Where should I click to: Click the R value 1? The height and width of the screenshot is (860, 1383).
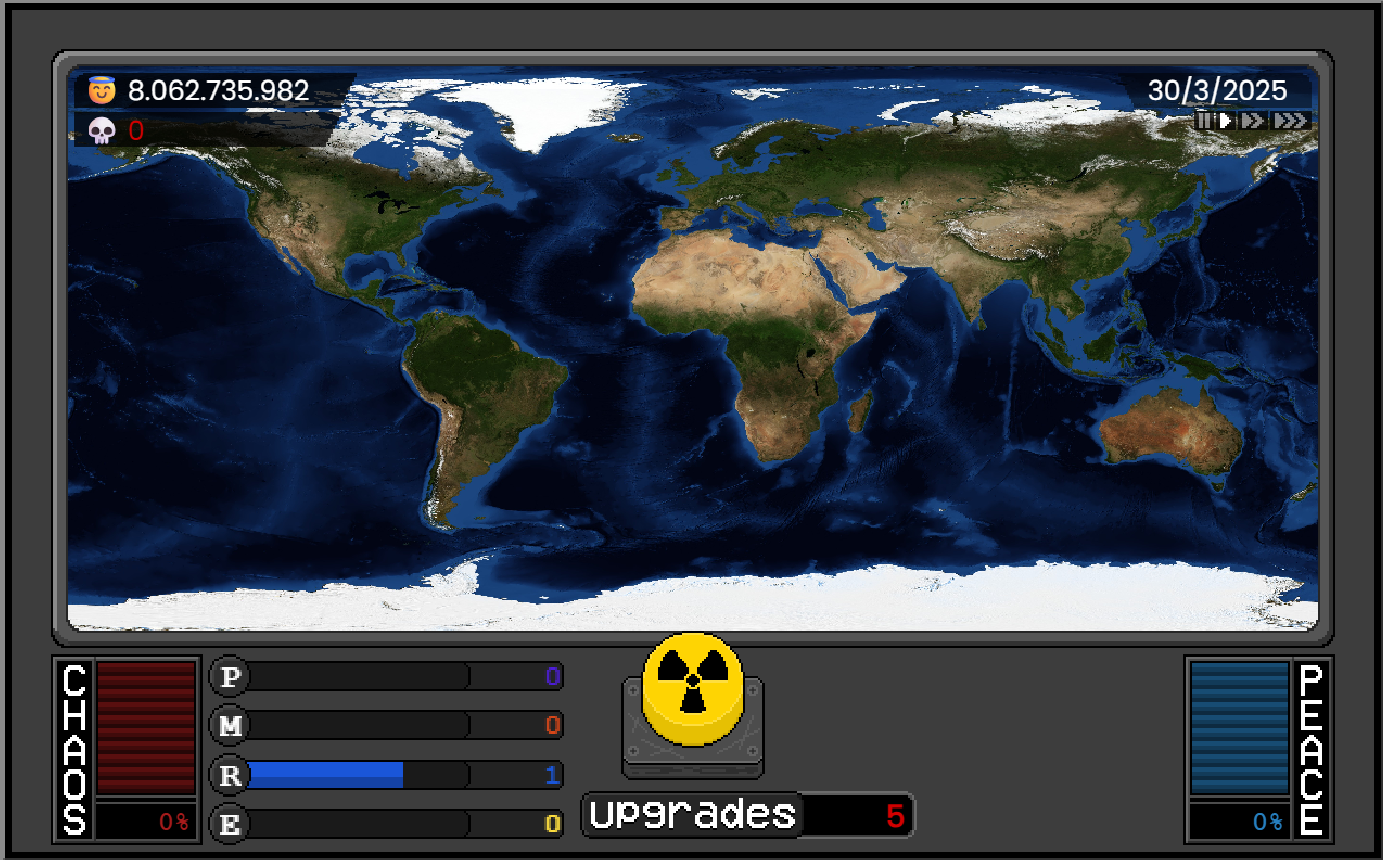click(552, 775)
